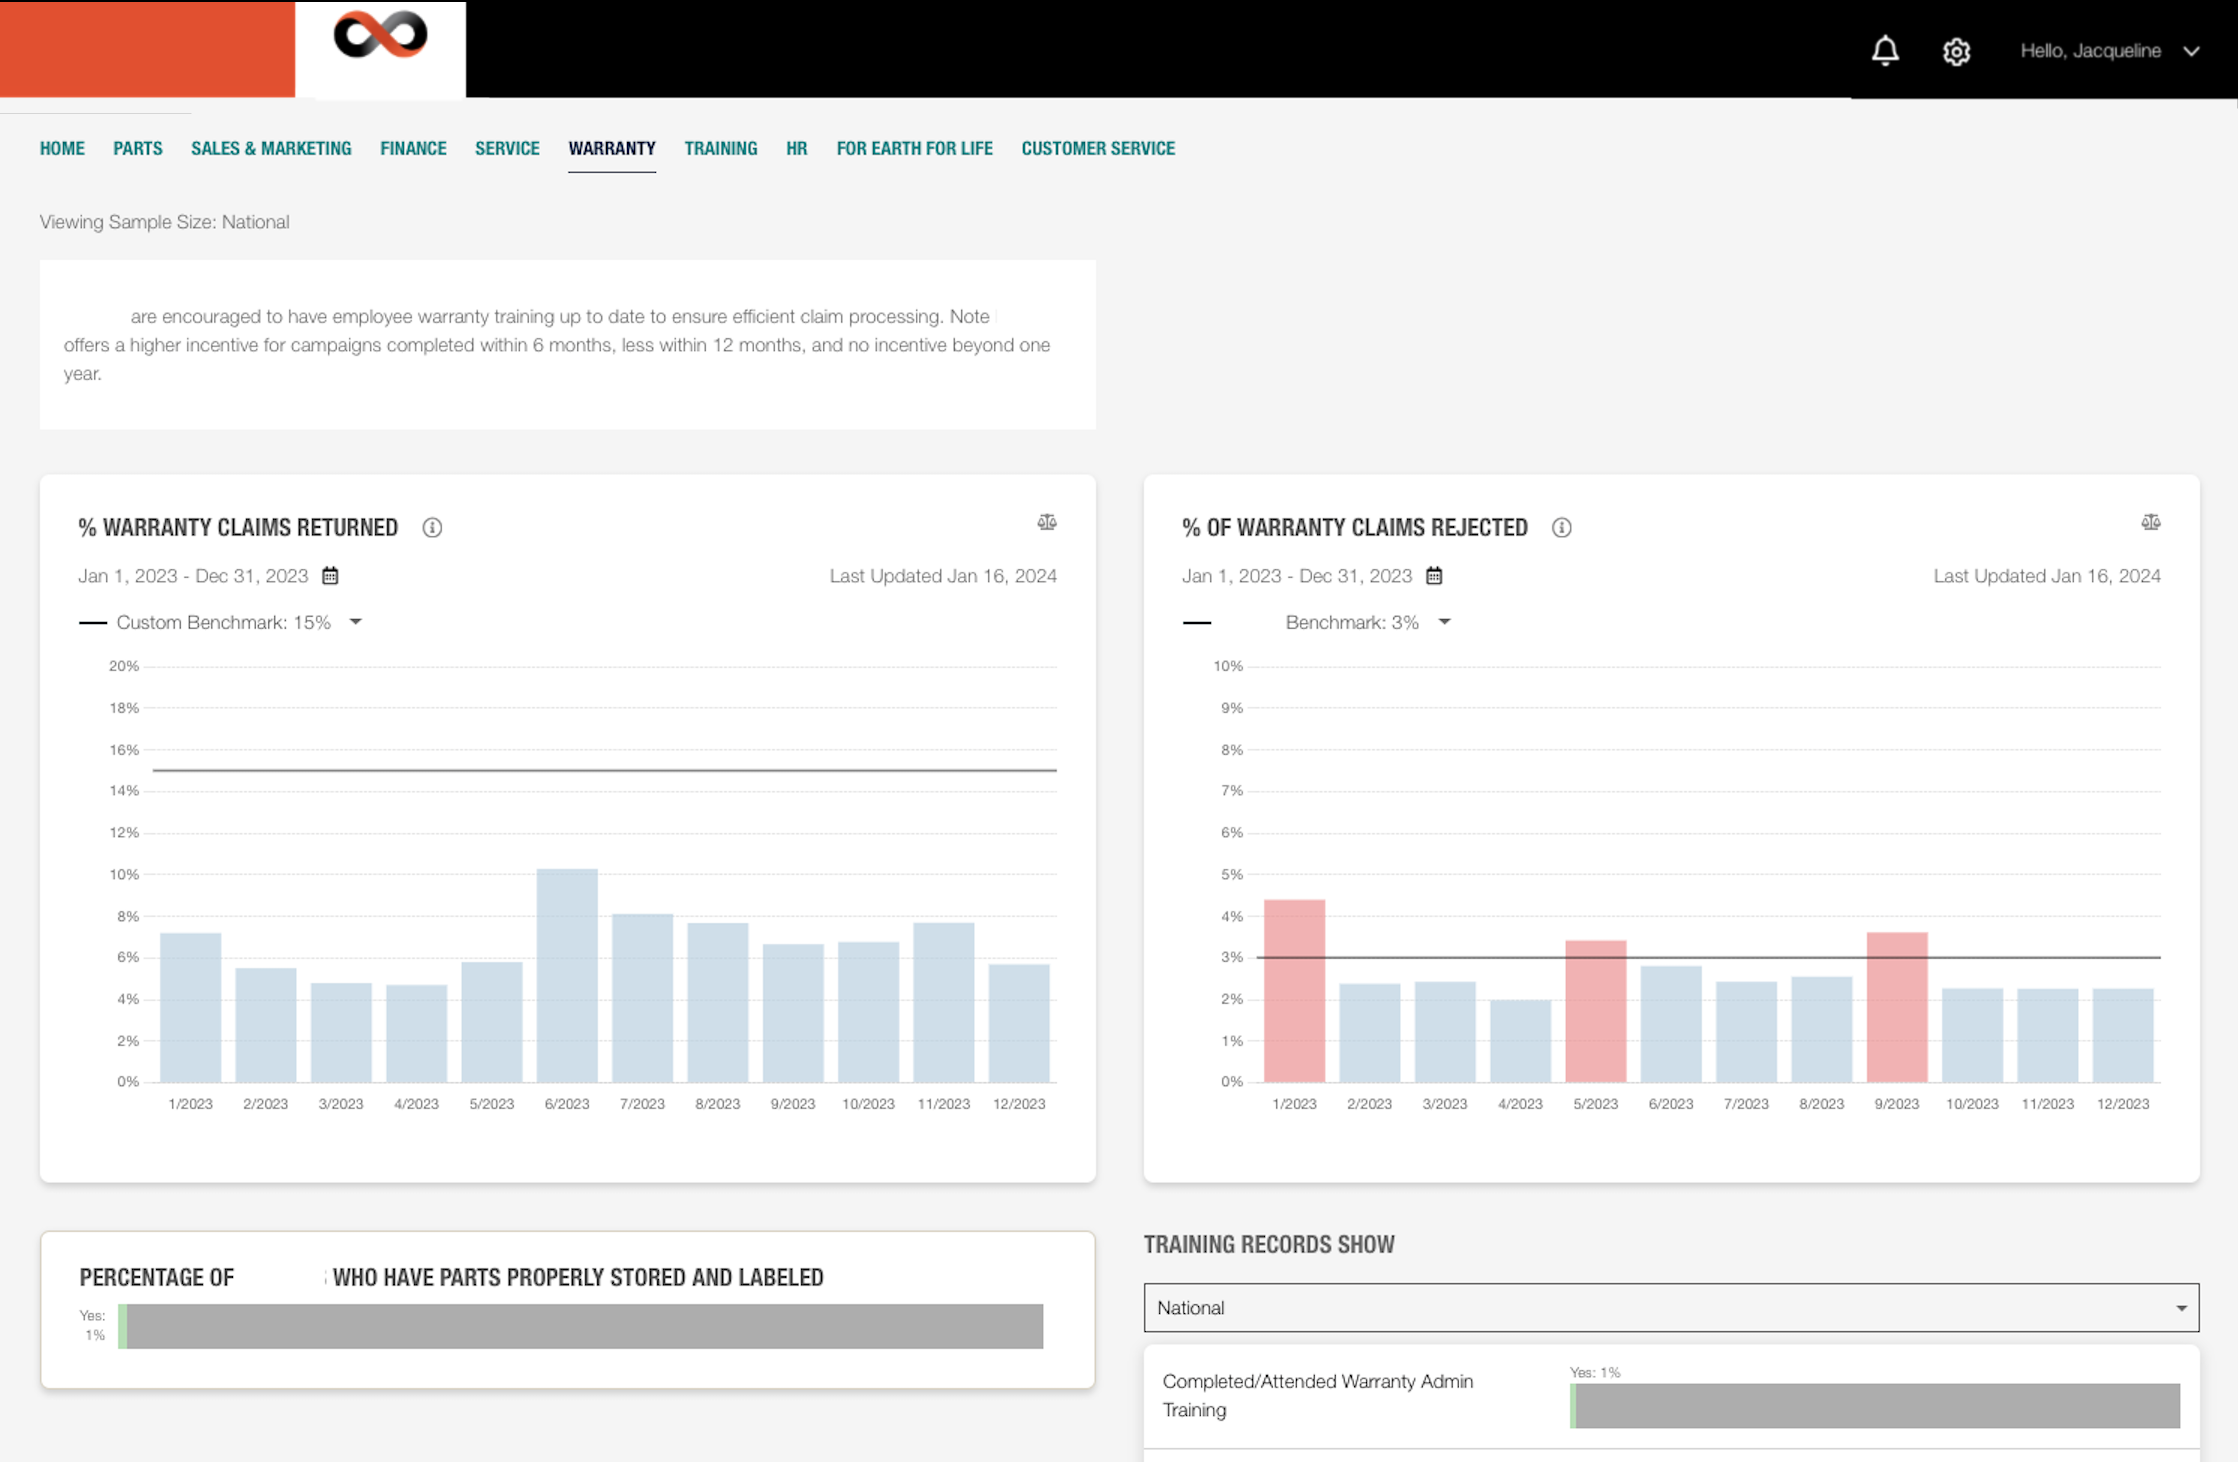Screen dimensions: 2238x1462
Task: Expand Custom Benchmark 15% dropdown
Action: pos(355,622)
